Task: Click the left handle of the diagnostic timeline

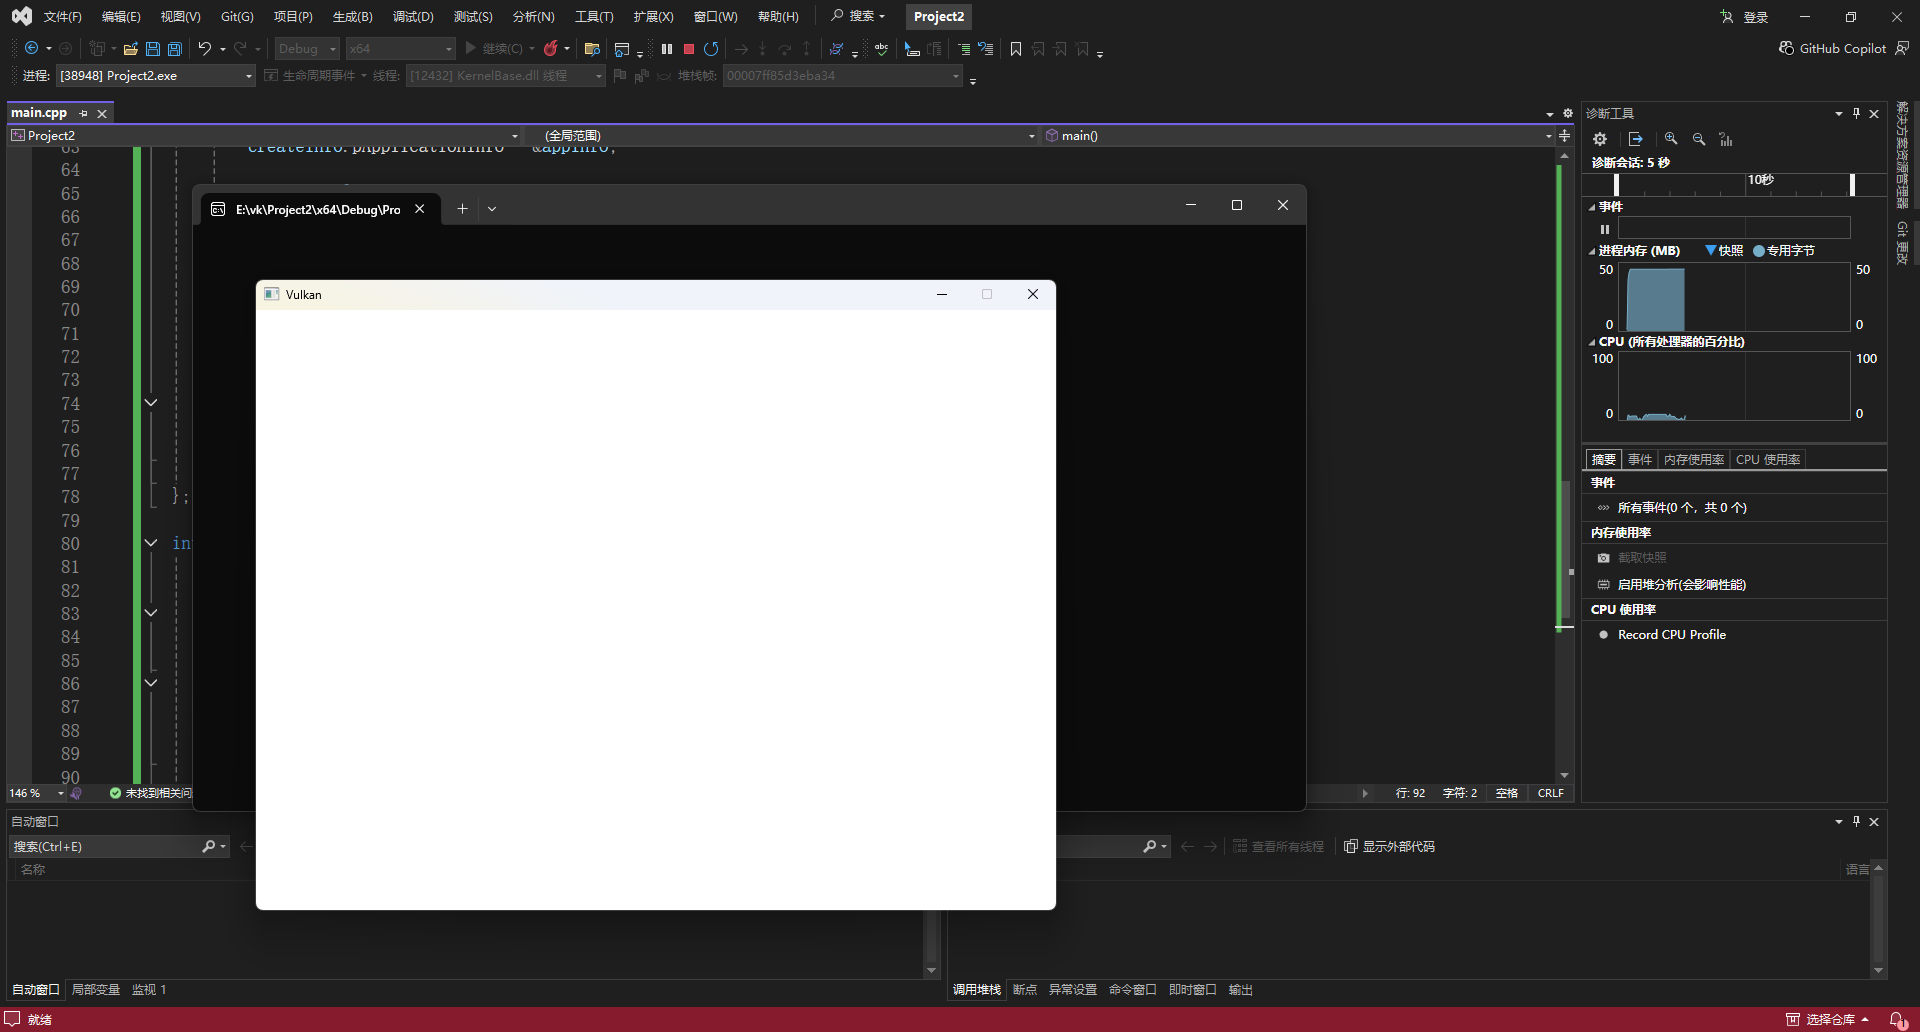Action: point(1616,185)
